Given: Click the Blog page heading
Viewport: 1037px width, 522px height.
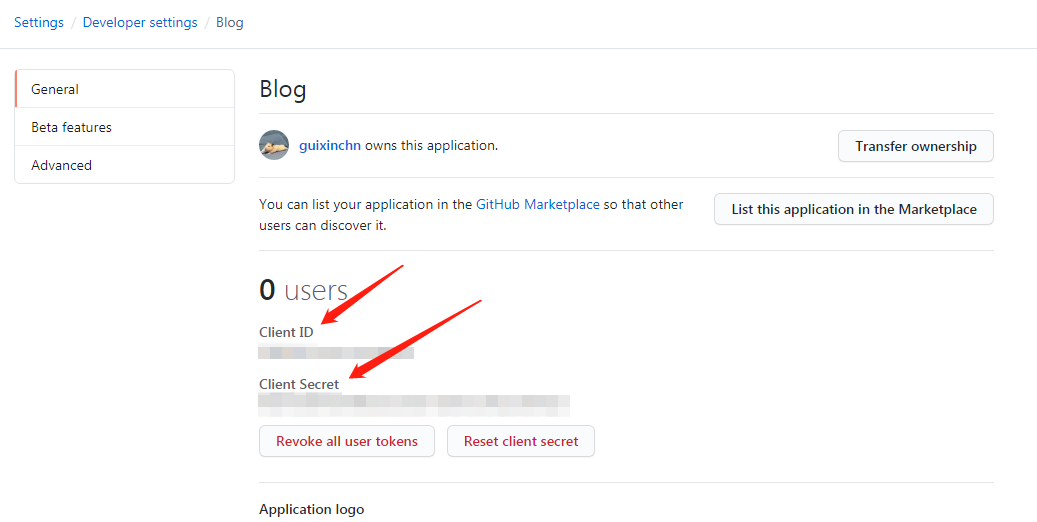Looking at the screenshot, I should pyautogui.click(x=283, y=89).
